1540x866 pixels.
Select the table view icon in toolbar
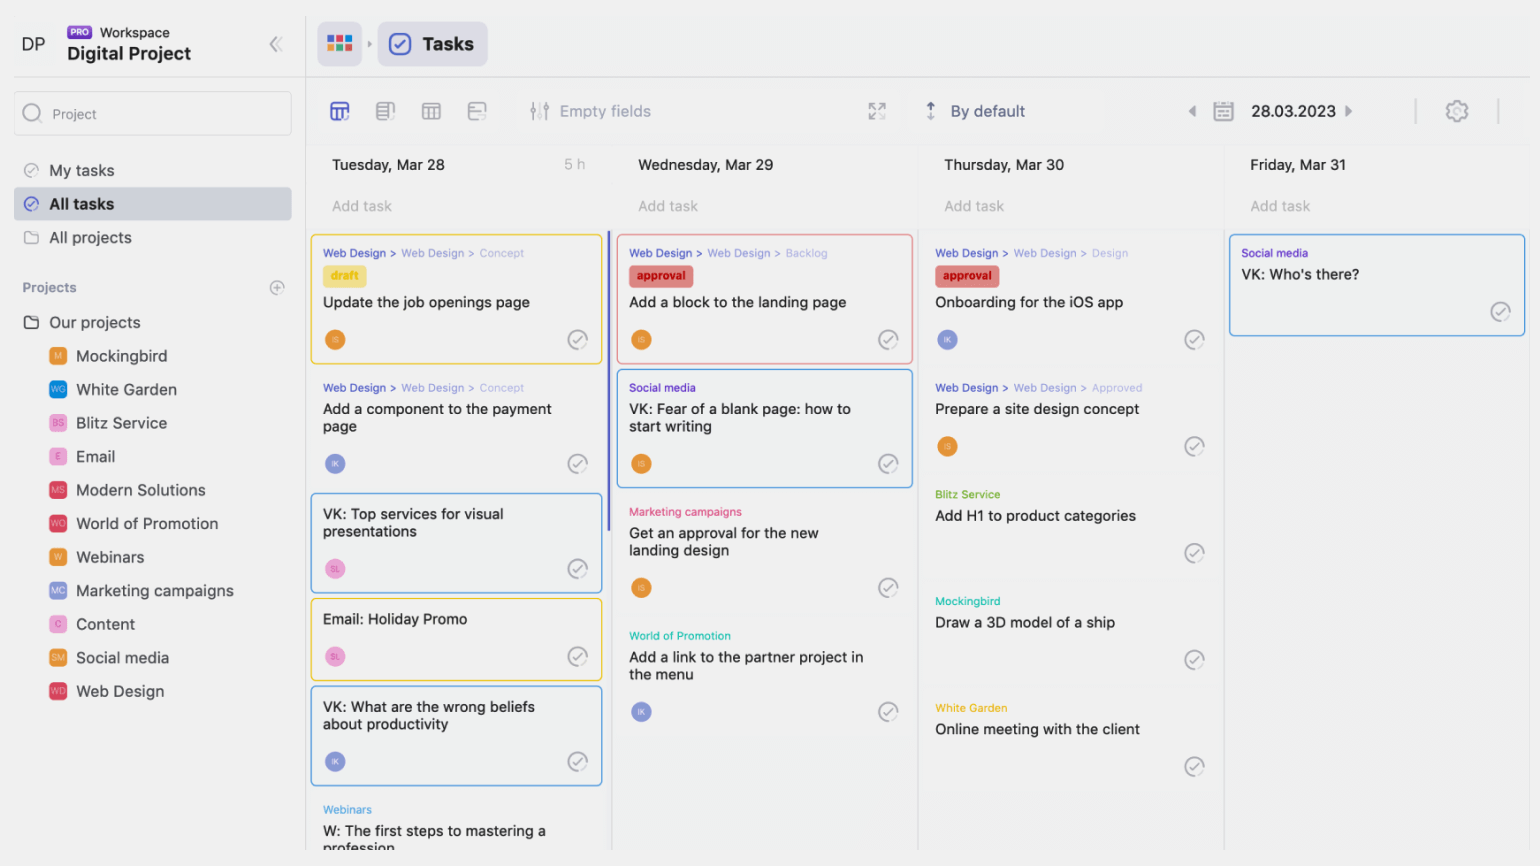[431, 111]
